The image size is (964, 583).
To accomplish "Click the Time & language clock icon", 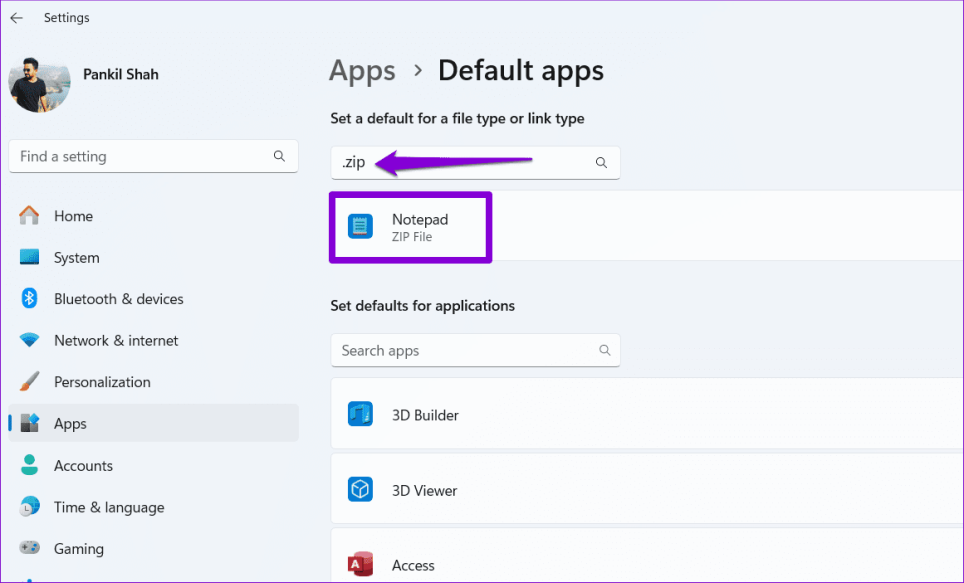I will pos(27,507).
